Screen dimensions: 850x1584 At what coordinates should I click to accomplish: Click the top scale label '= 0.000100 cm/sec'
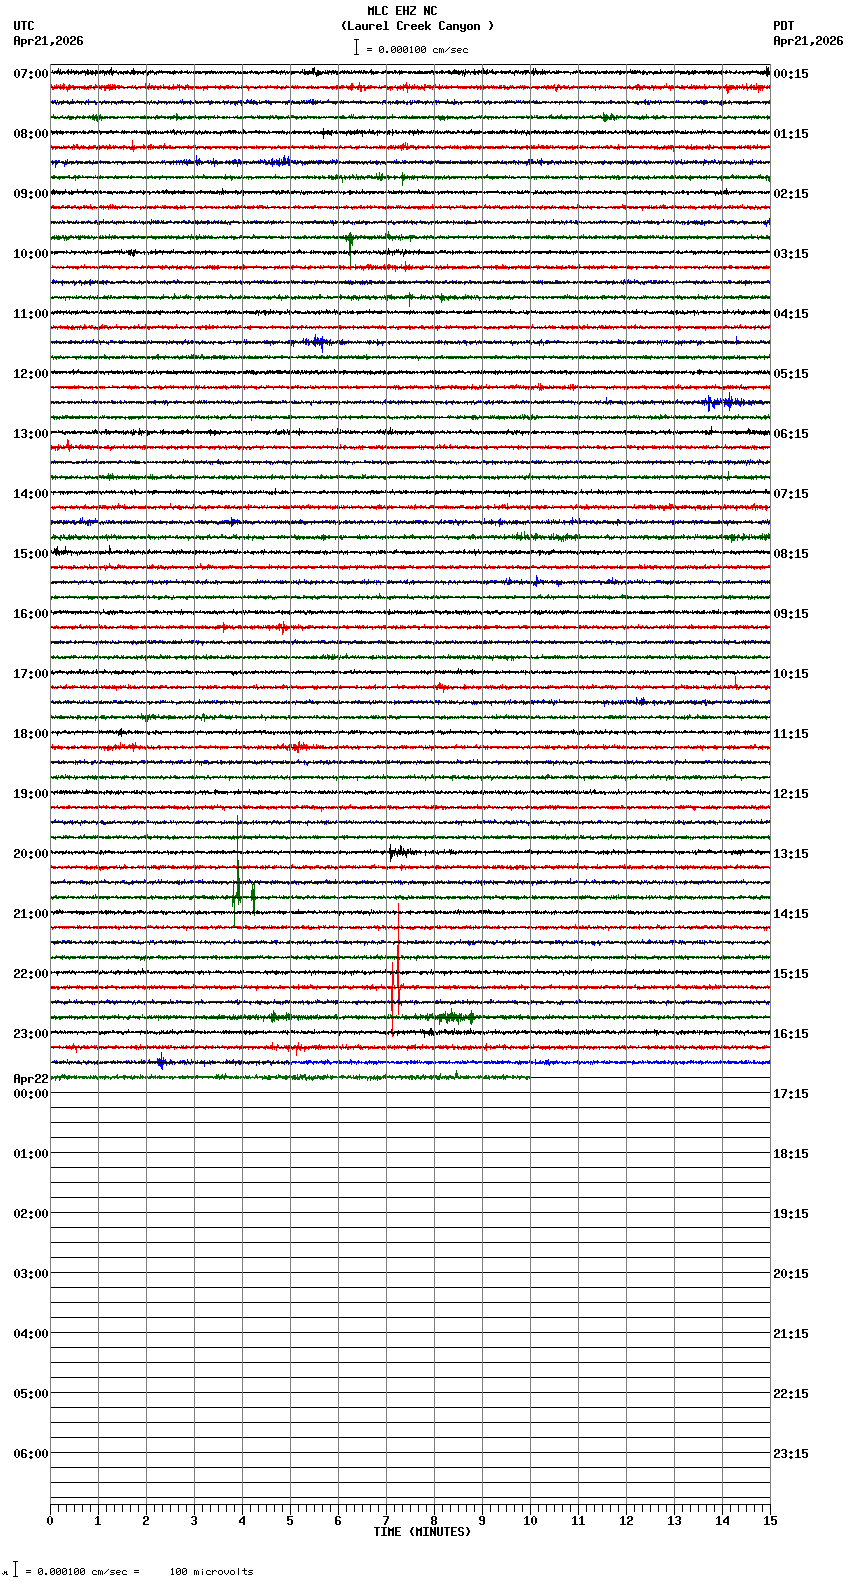coord(417,49)
